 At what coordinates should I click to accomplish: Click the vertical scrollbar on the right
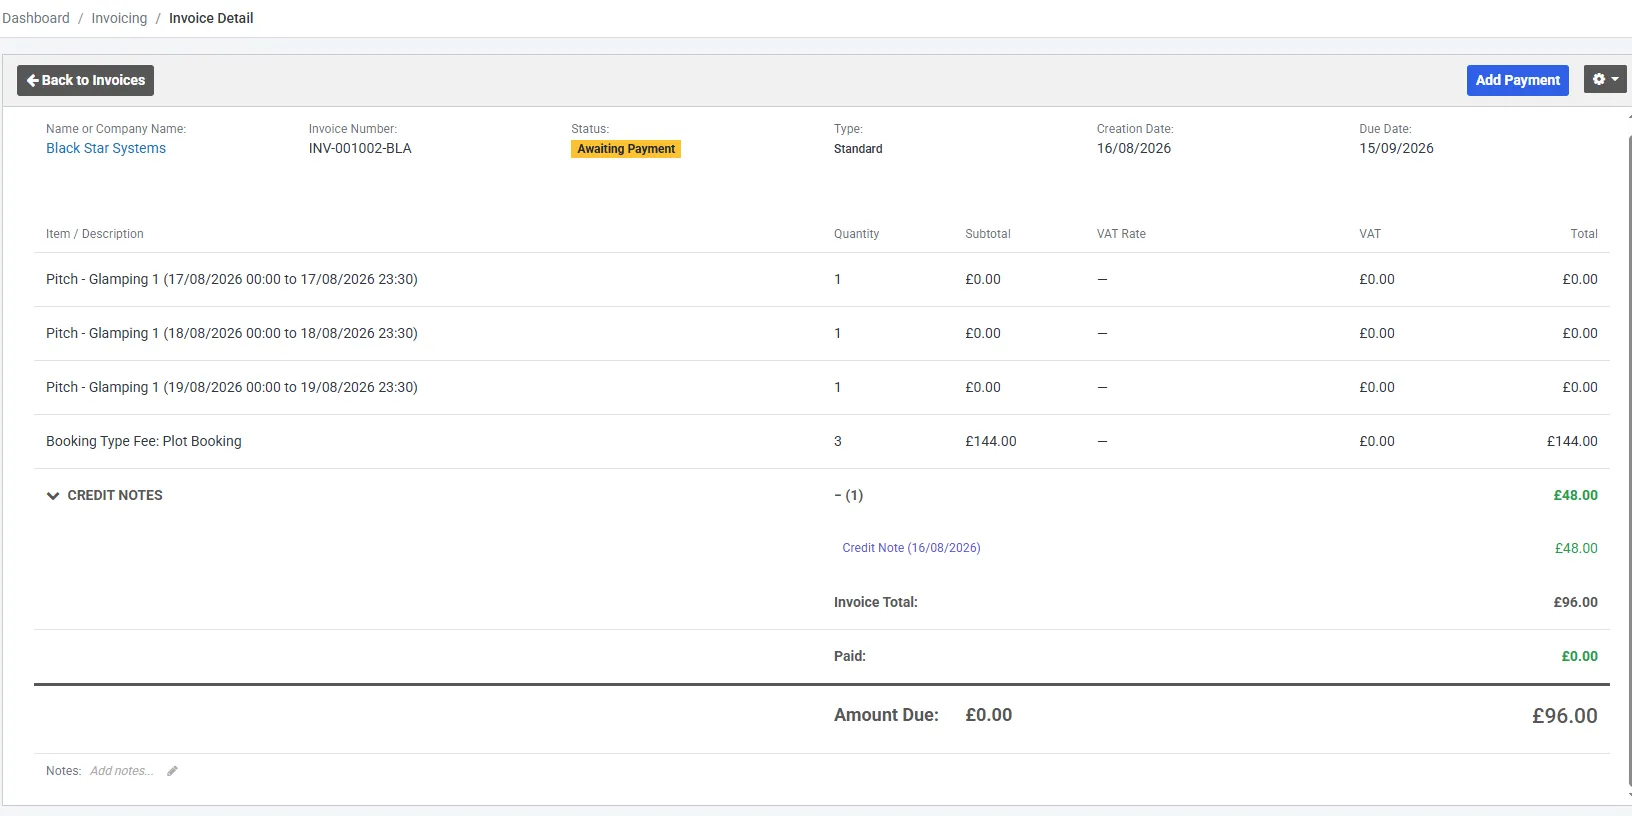click(1630, 460)
